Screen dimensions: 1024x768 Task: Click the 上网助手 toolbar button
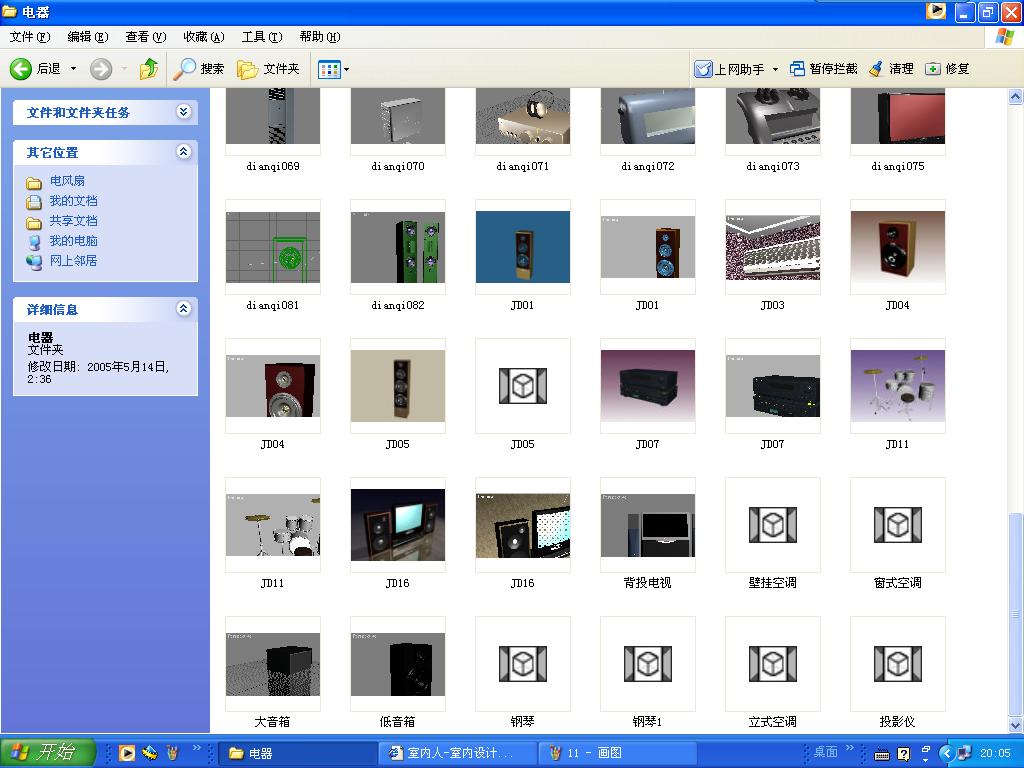pos(729,69)
